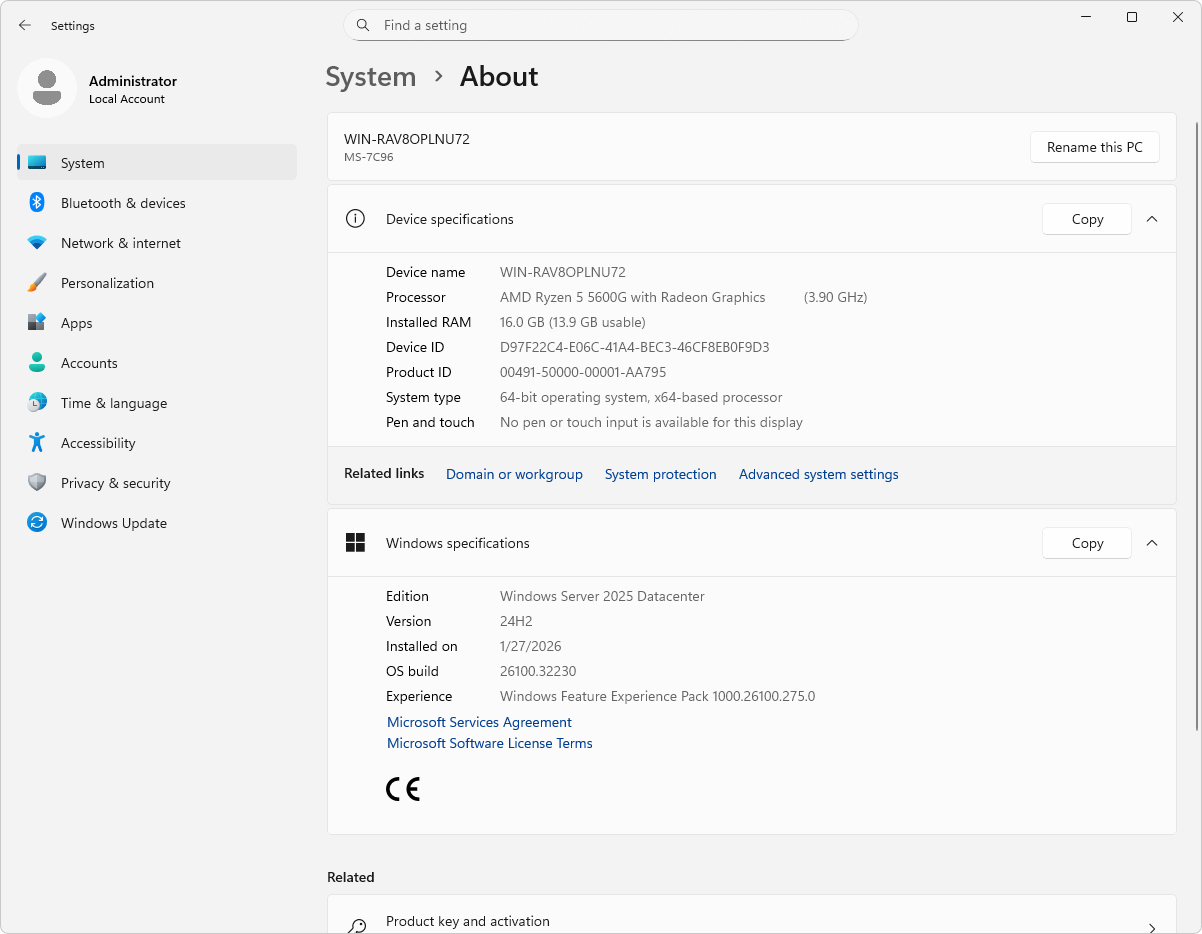1202x934 pixels.
Task: Click the Find a setting search box
Action: (601, 25)
